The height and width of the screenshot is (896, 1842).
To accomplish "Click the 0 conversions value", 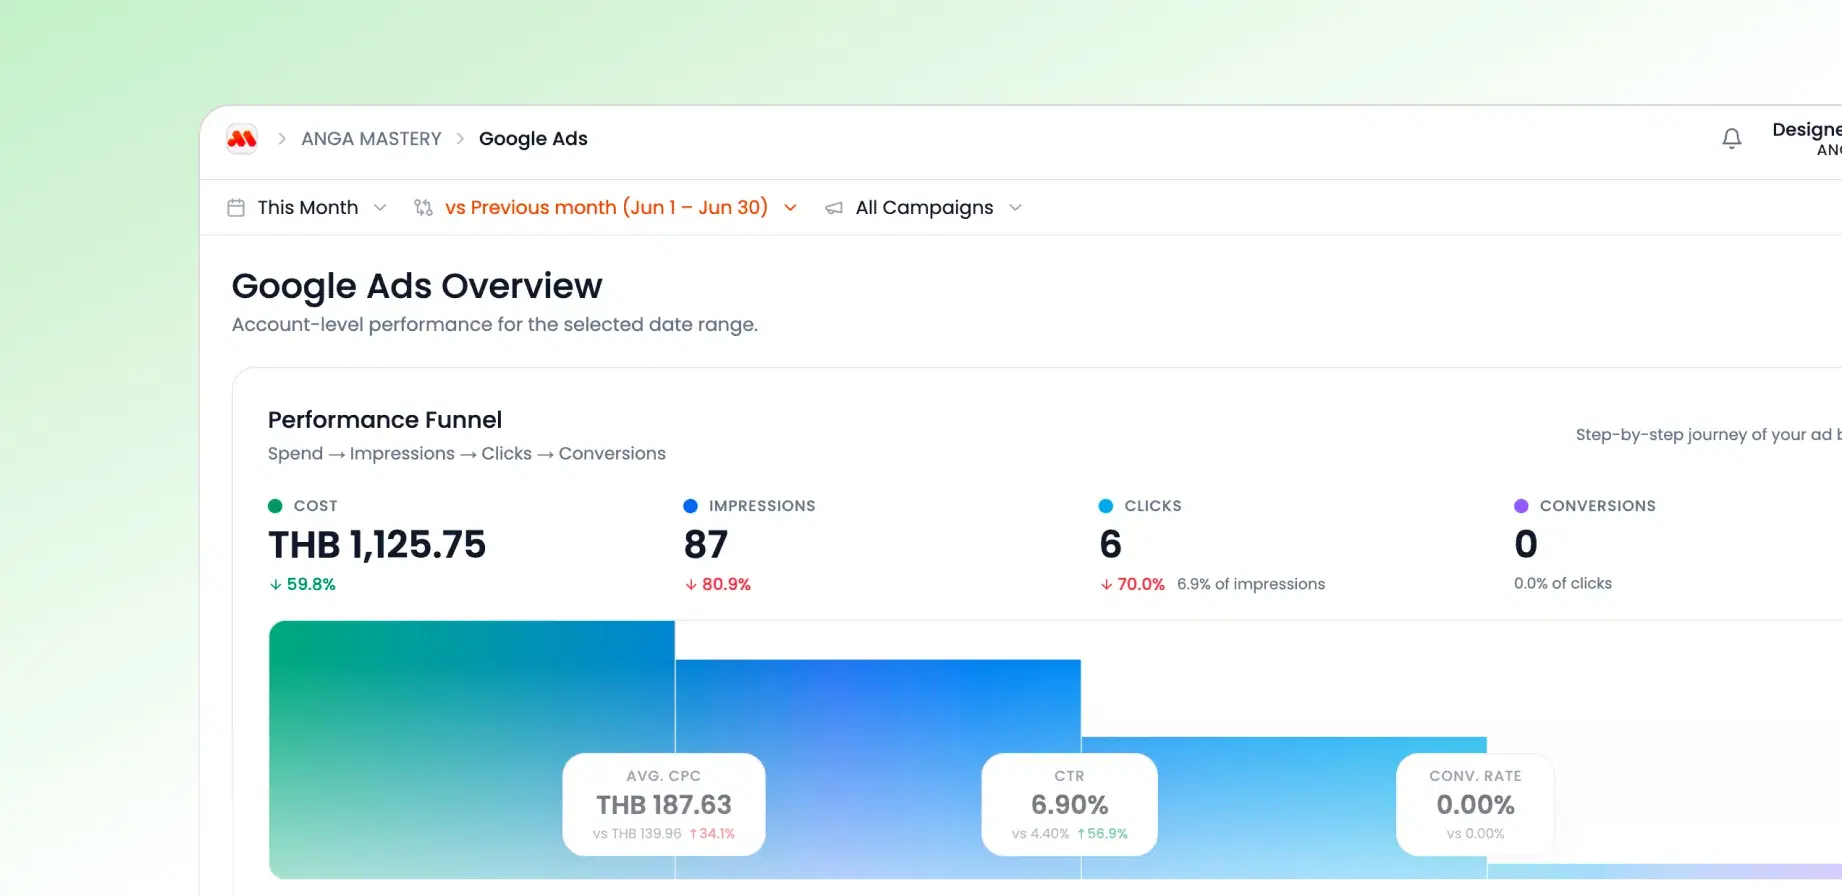I will click(1526, 545).
